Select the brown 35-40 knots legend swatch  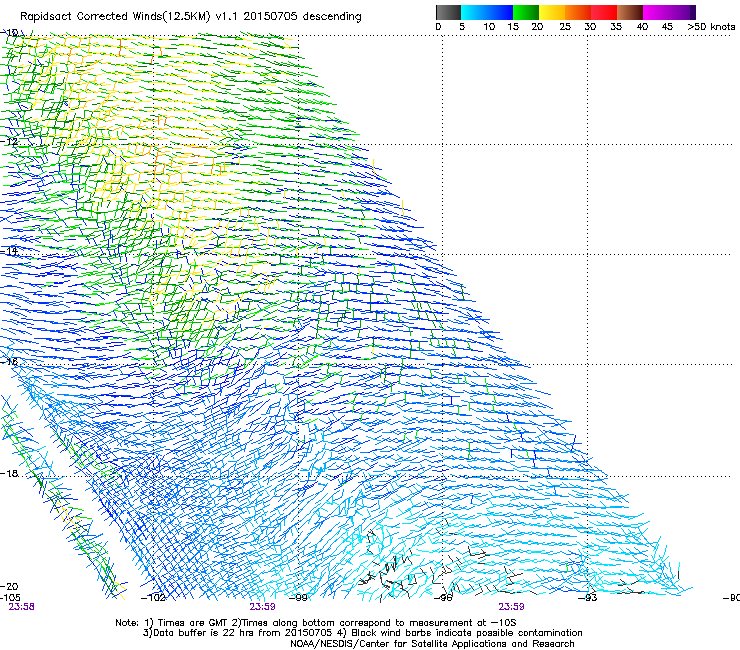pos(630,12)
